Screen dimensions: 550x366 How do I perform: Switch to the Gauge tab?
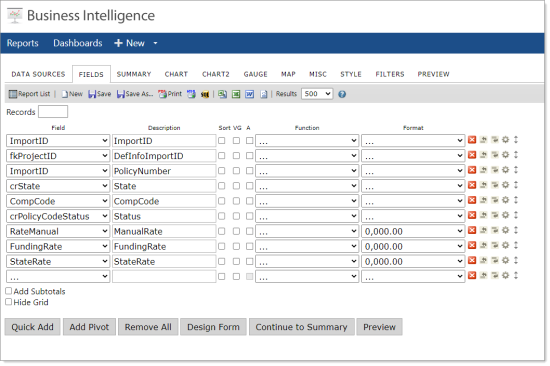pos(256,74)
